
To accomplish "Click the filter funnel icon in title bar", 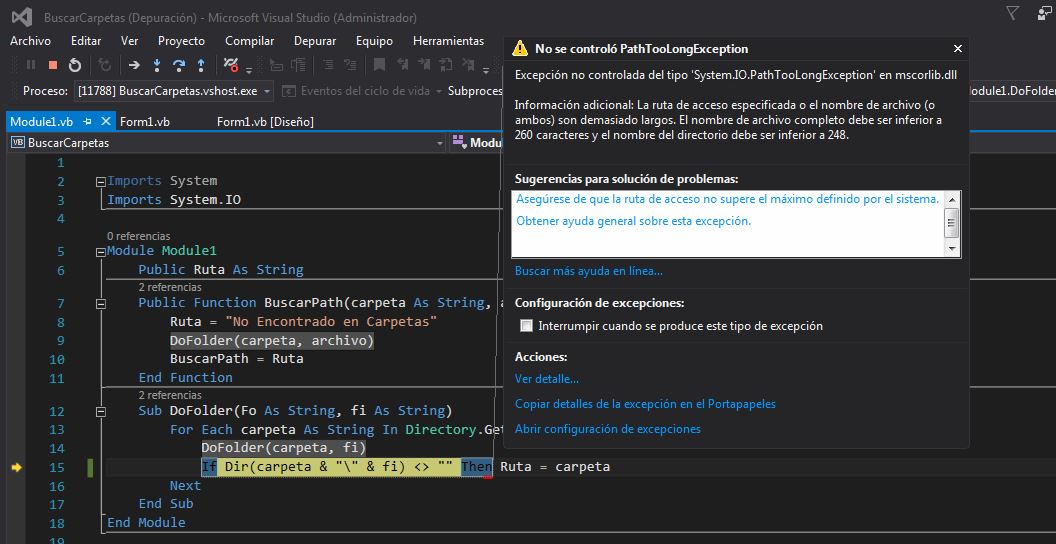I will click(x=1012, y=13).
